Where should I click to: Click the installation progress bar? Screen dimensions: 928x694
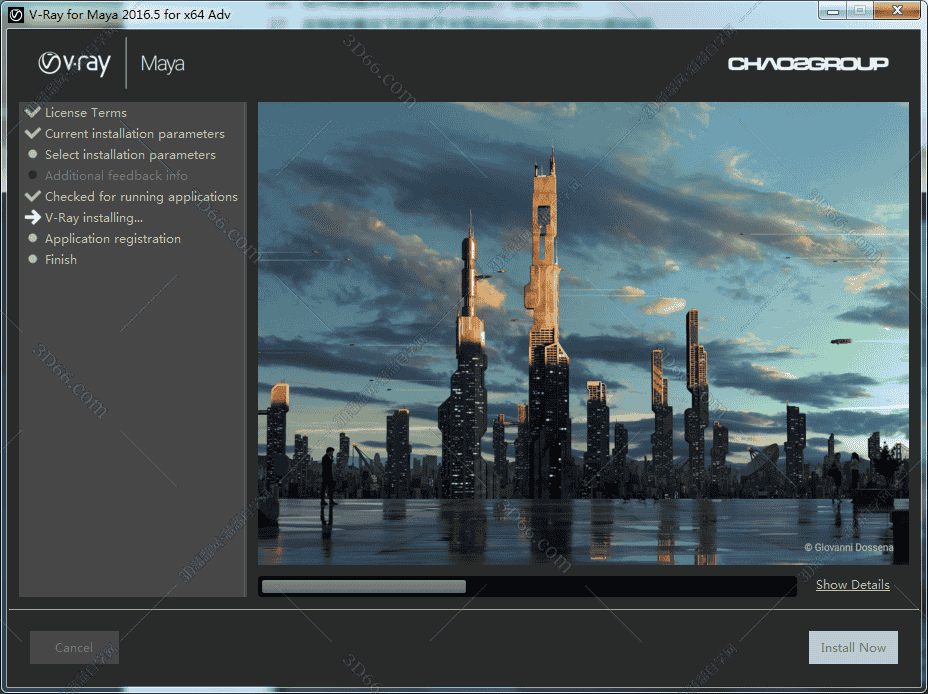[527, 586]
